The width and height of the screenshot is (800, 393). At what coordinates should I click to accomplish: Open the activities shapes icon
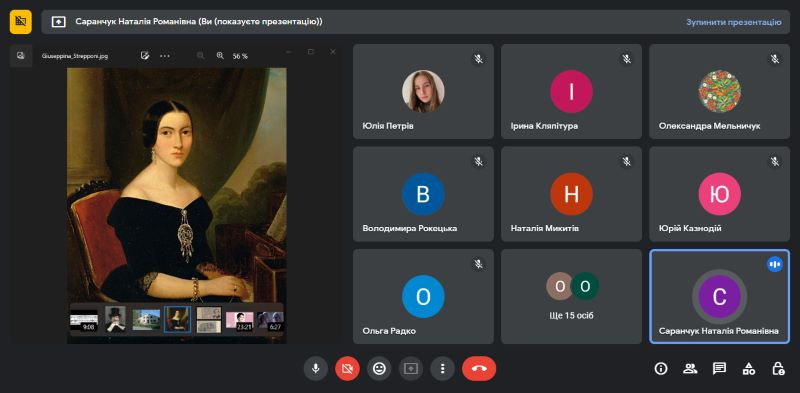pyautogui.click(x=748, y=369)
